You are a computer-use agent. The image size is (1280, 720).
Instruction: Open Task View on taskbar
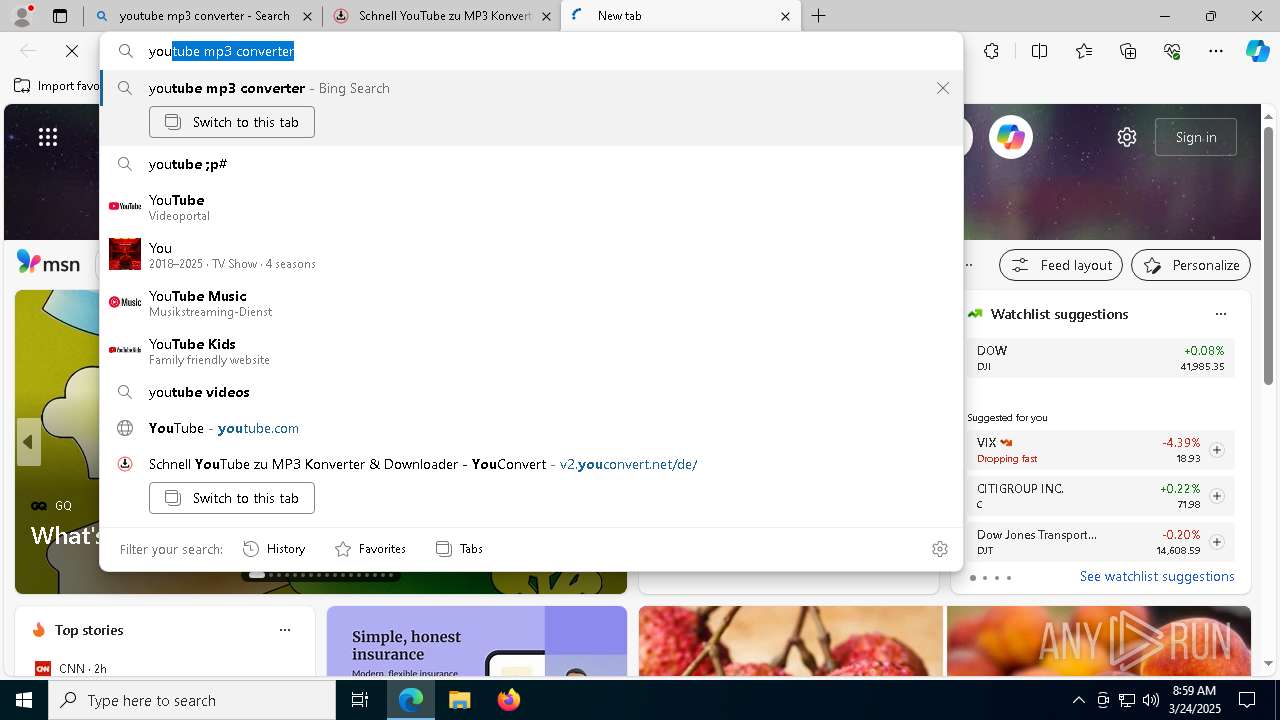pos(360,700)
